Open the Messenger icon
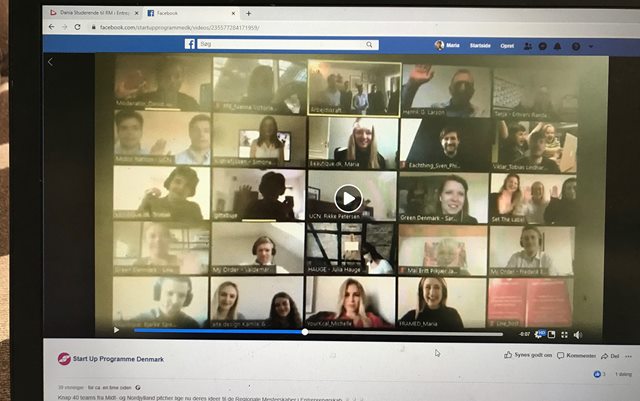 pos(542,46)
